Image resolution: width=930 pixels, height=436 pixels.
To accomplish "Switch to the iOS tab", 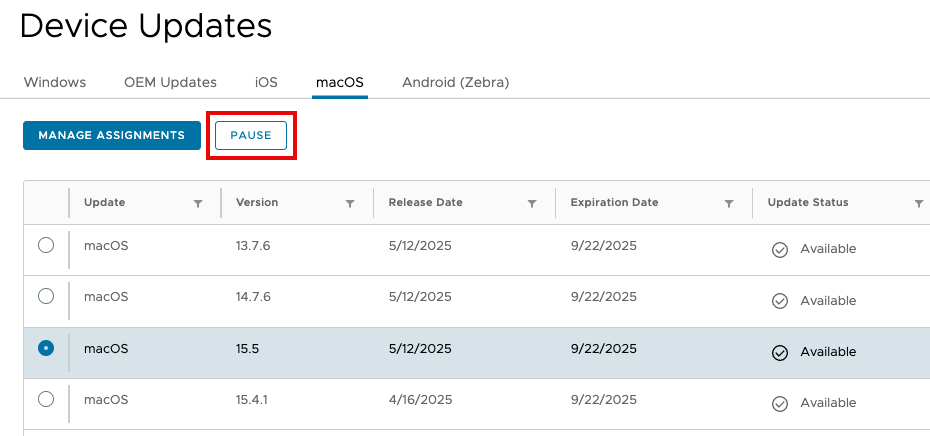I will coord(266,82).
